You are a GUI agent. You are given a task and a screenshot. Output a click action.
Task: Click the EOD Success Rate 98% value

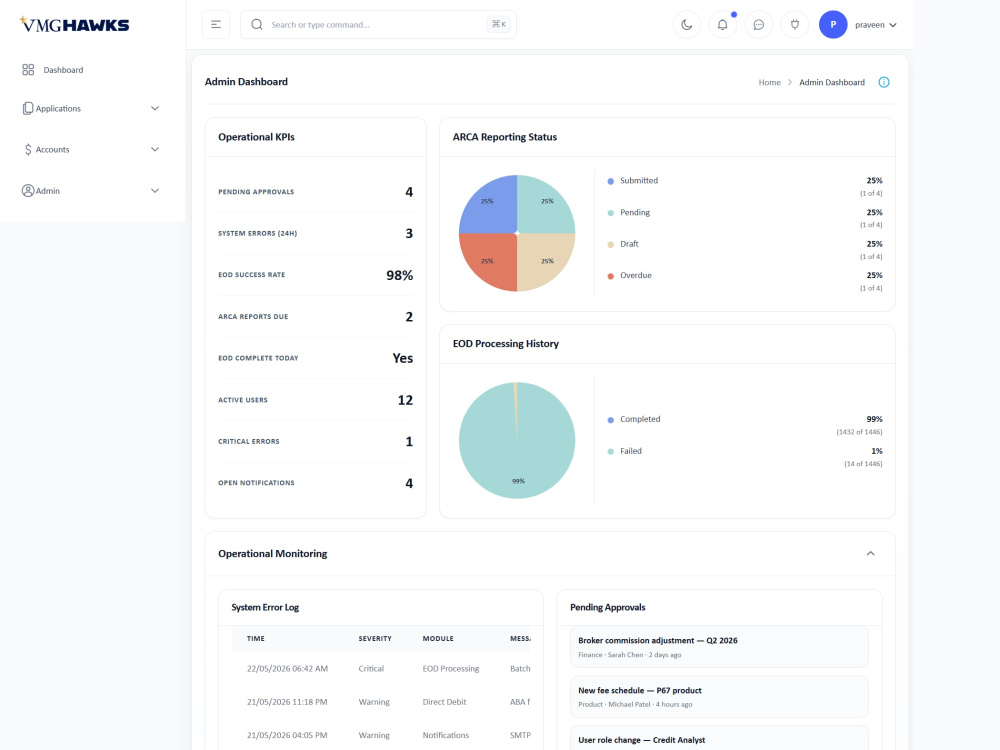click(x=400, y=276)
